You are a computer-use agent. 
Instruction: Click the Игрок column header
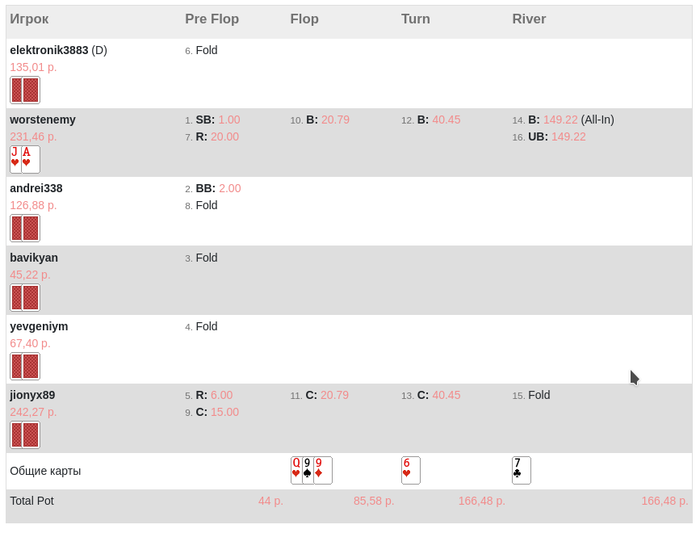click(29, 18)
